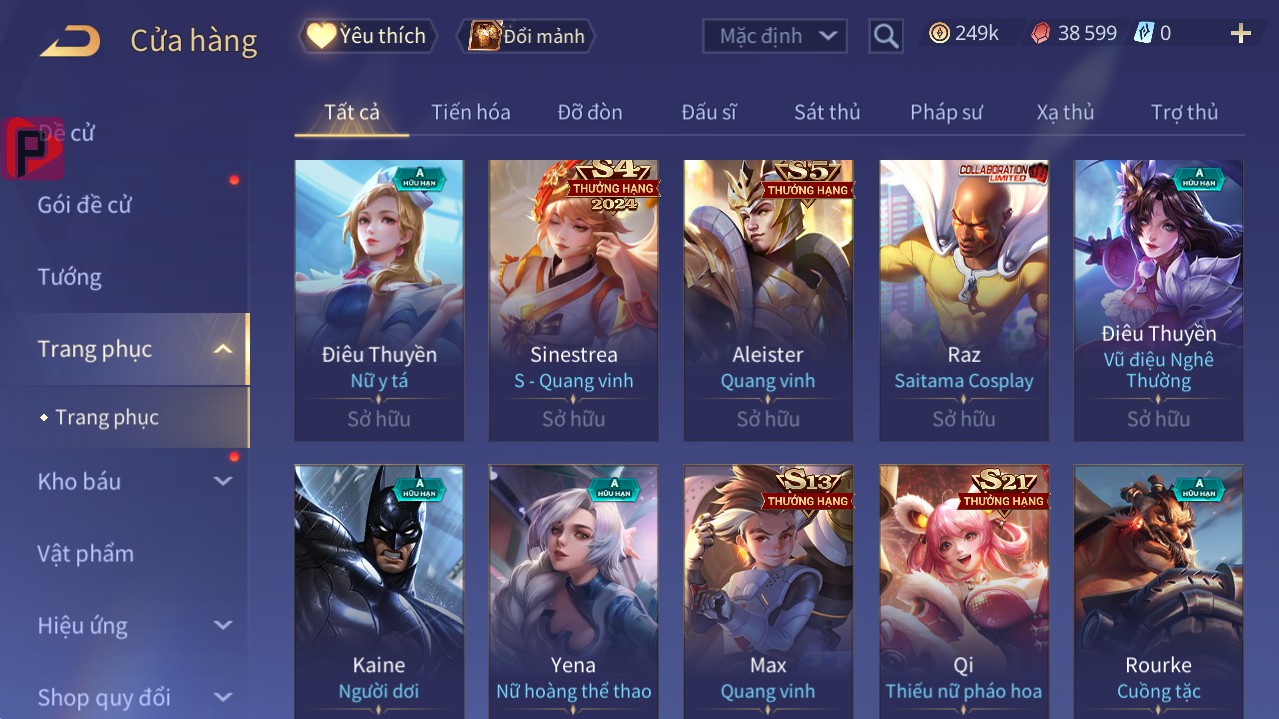Click the red gem currency icon
The image size is (1279, 719).
(x=1041, y=33)
